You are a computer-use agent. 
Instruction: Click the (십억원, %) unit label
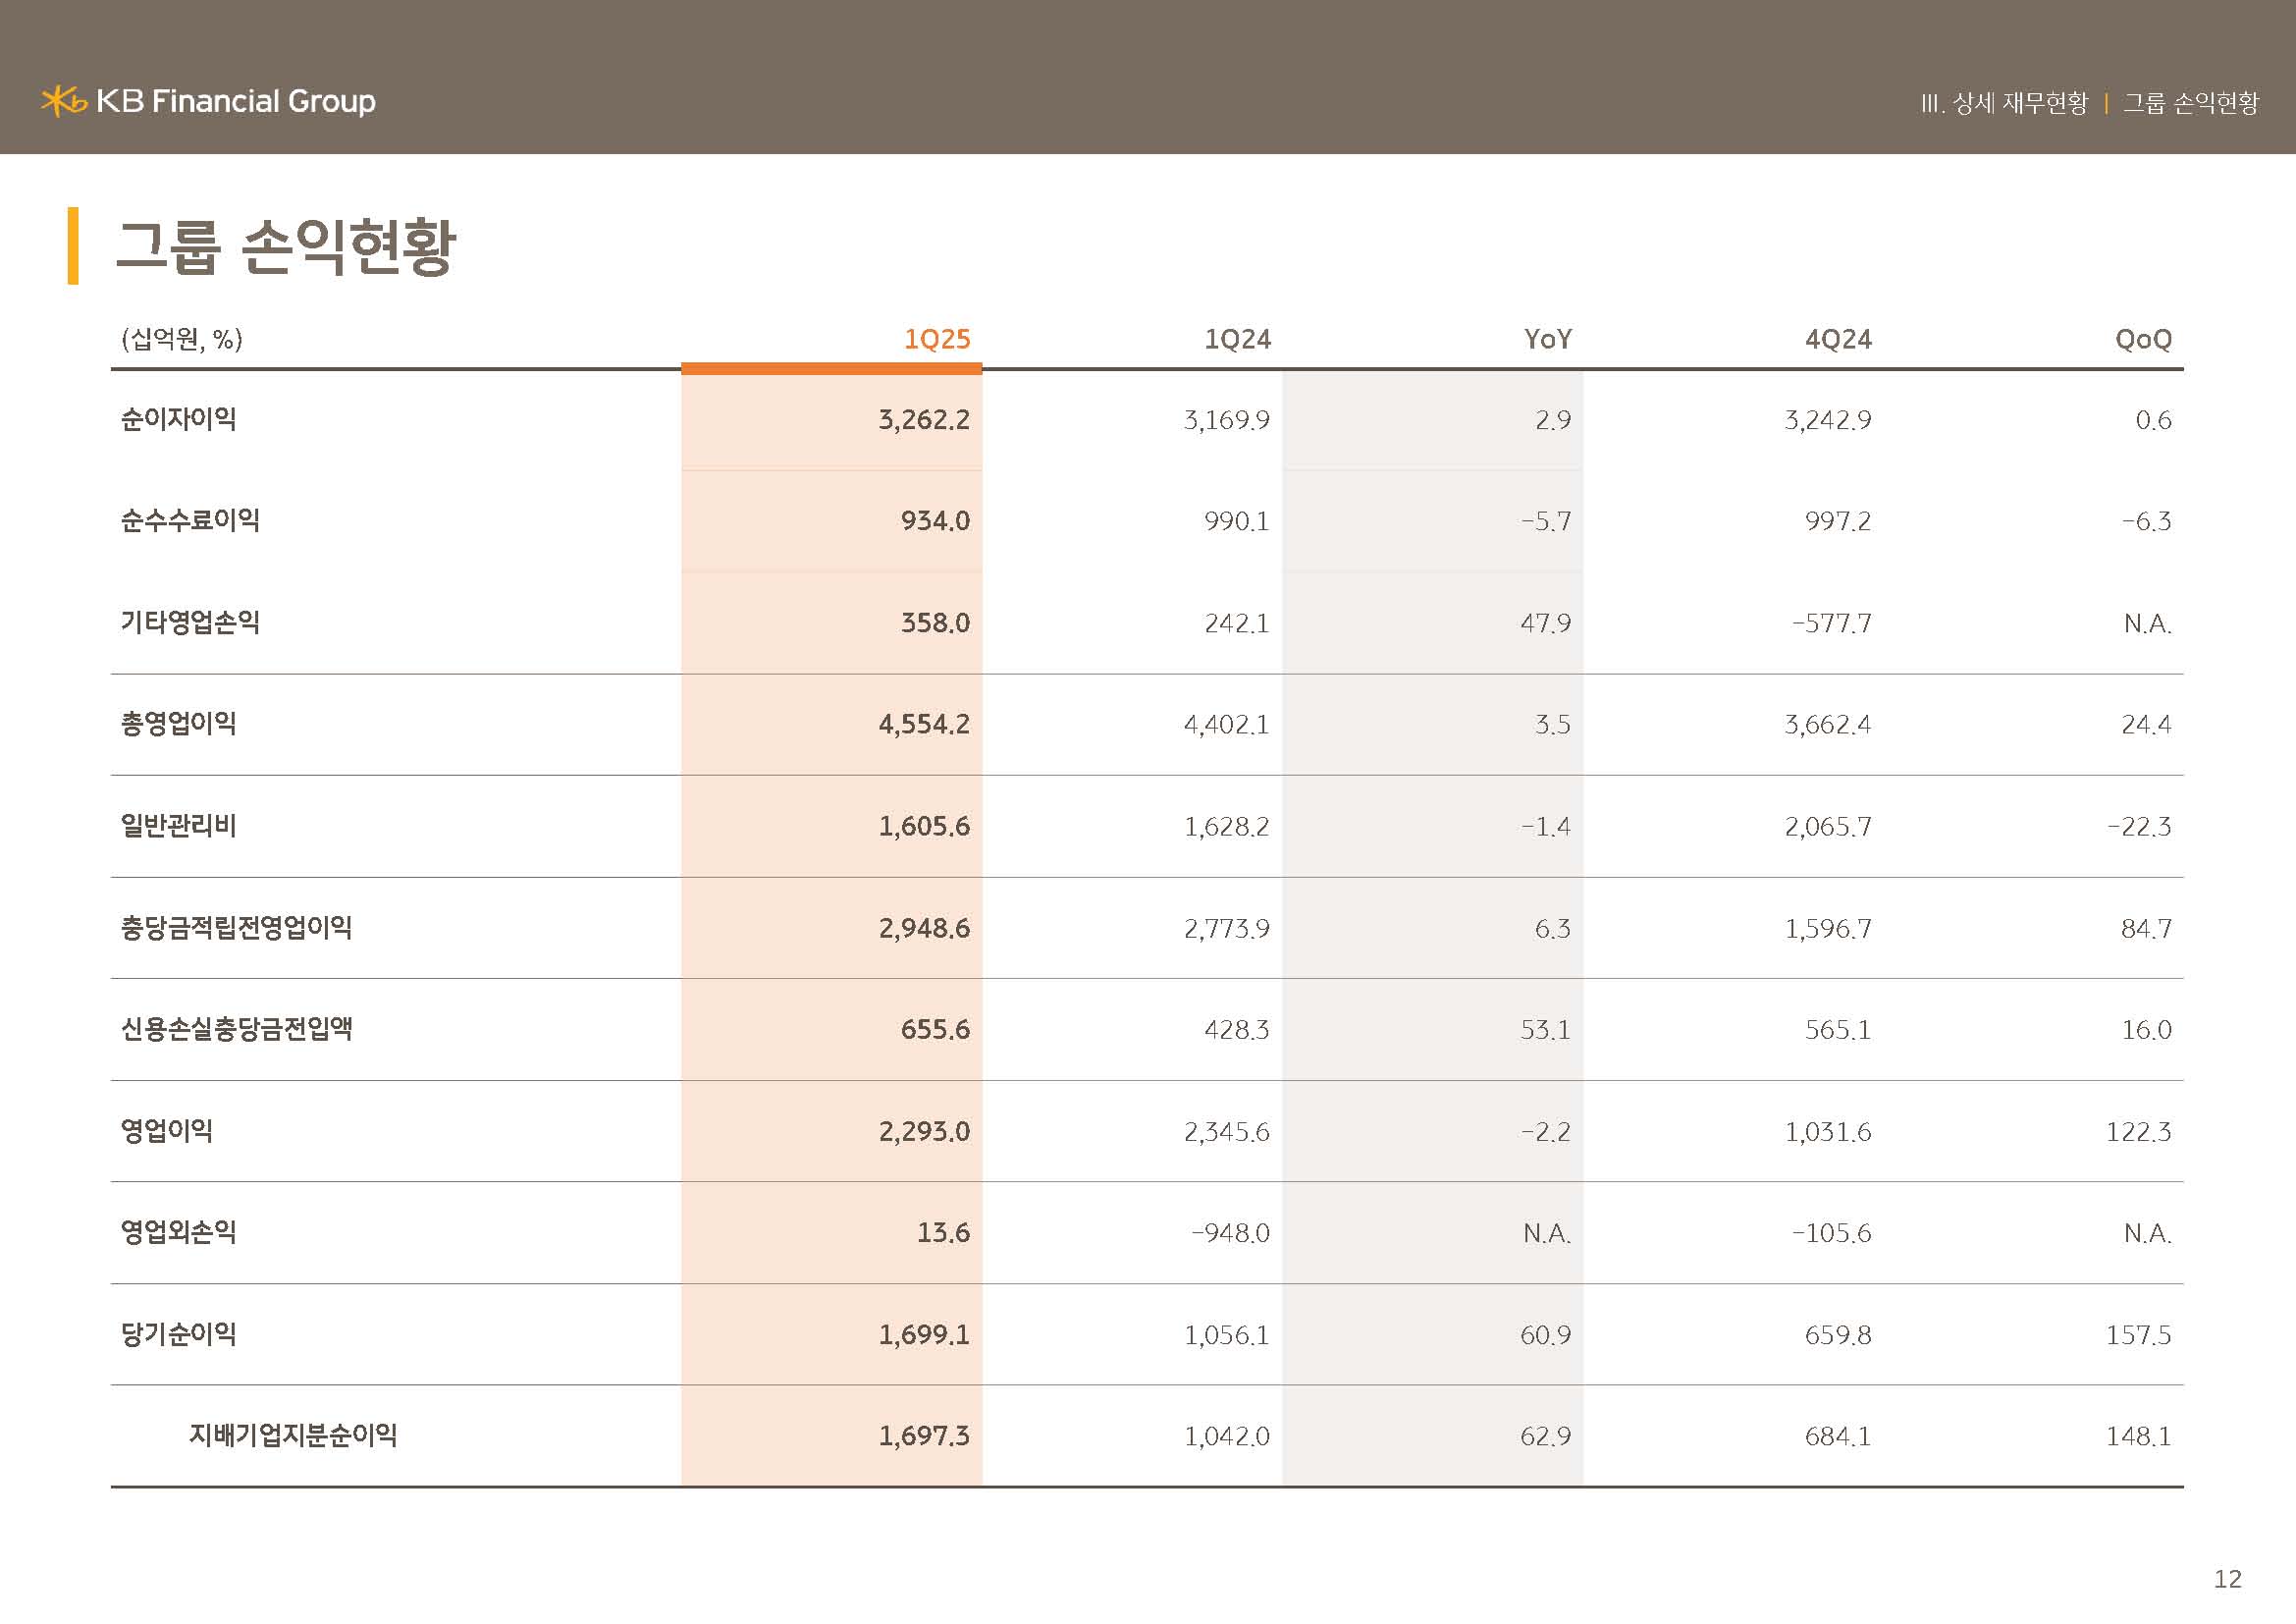pyautogui.click(x=181, y=339)
